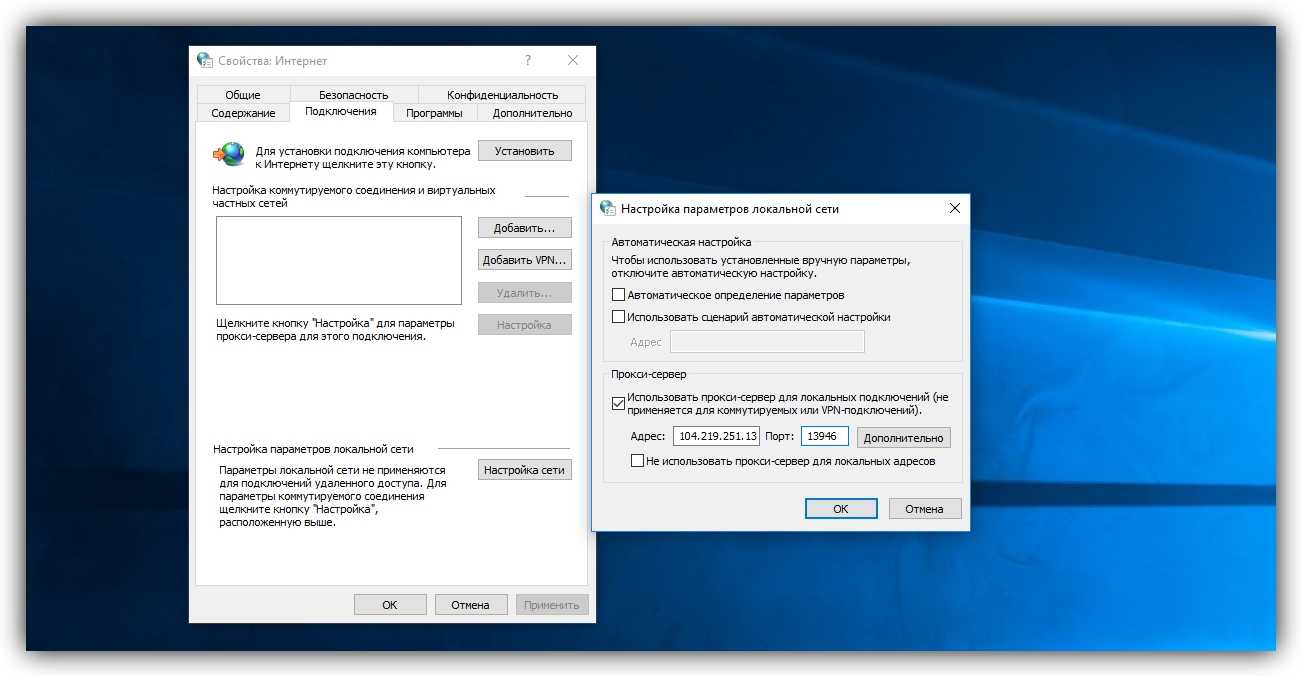Click the globe icon in LAN settings title bar
1301x676 pixels.
click(607, 208)
